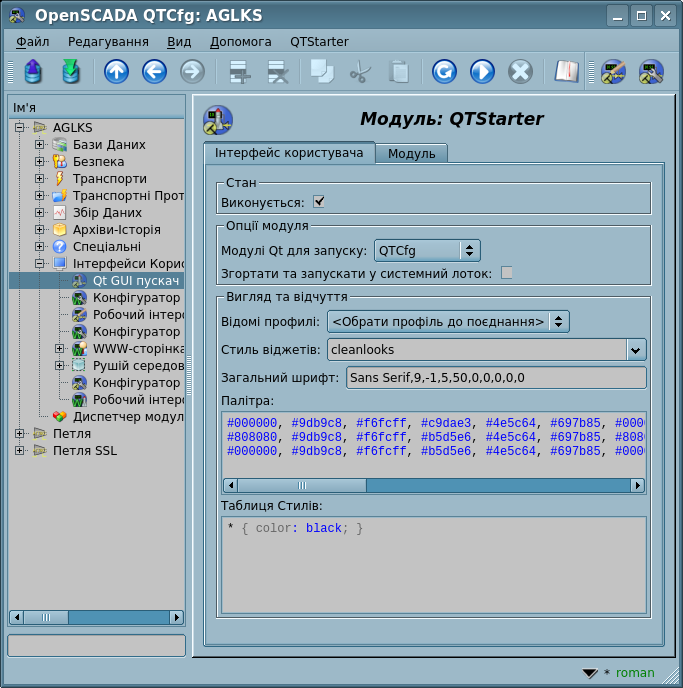Image resolution: width=683 pixels, height=688 pixels.
Task: Click Безпека security icon in tree
Action: click(x=60, y=161)
